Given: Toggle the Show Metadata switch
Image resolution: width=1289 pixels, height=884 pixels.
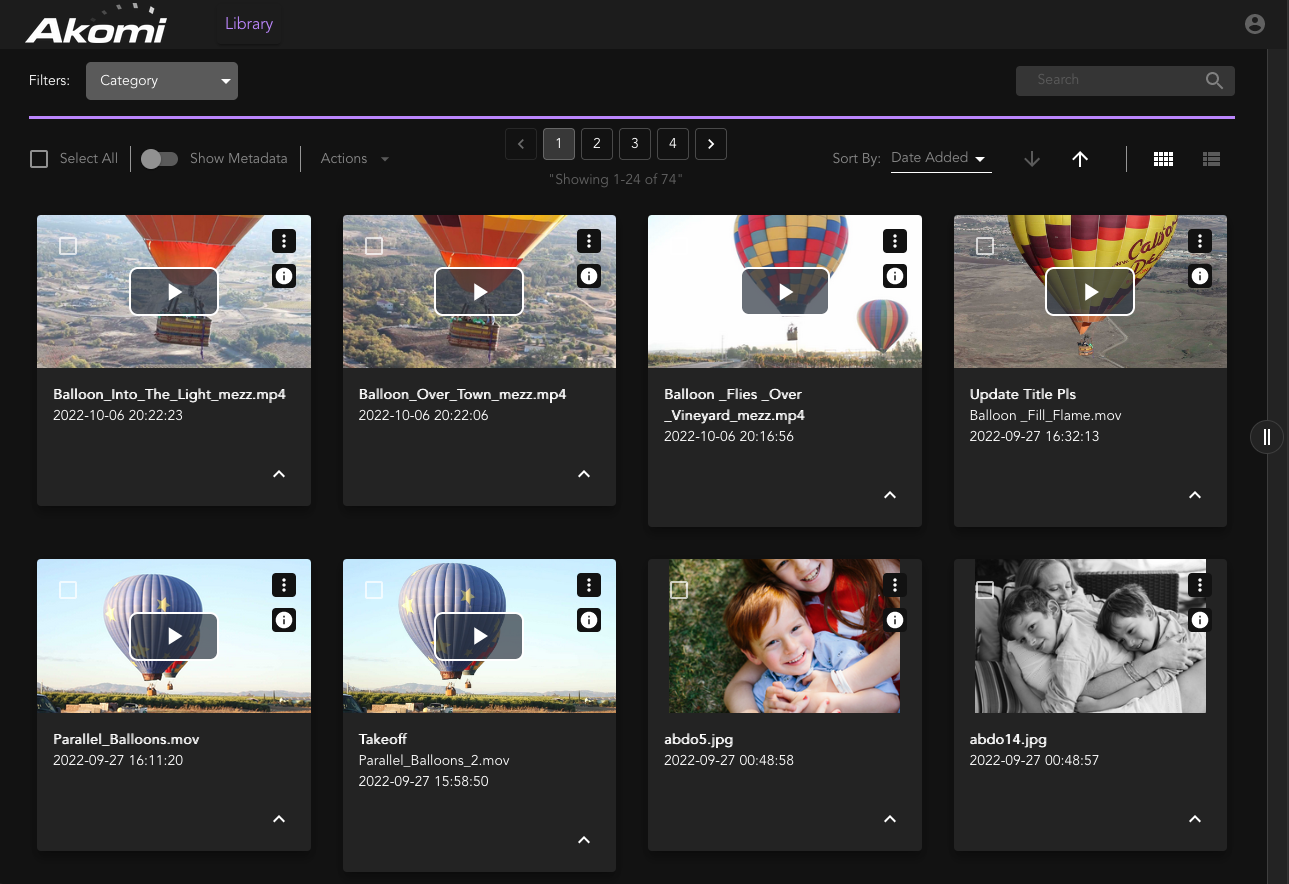Looking at the screenshot, I should click(x=159, y=159).
